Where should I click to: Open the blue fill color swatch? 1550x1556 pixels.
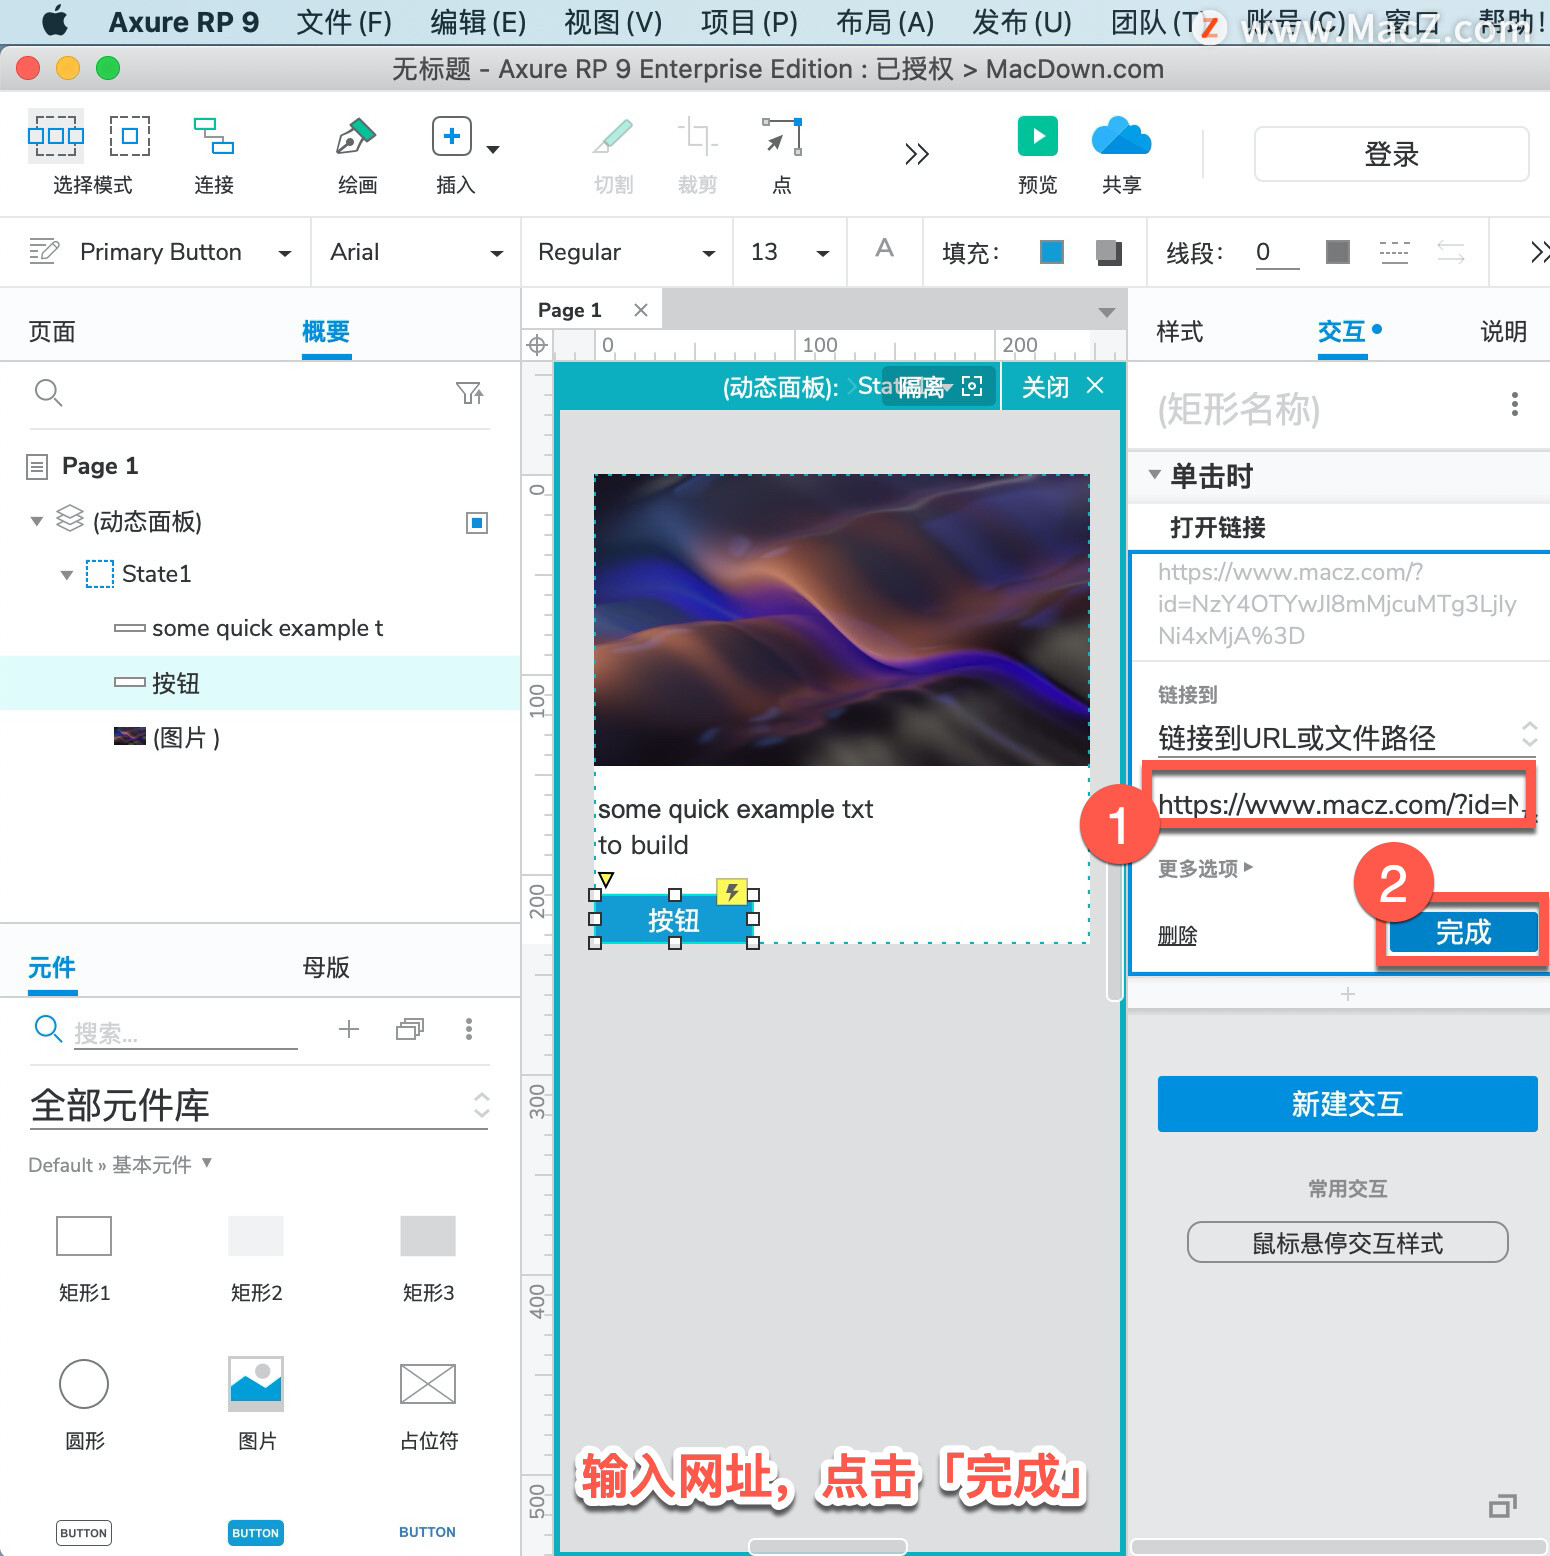pyautogui.click(x=1052, y=252)
